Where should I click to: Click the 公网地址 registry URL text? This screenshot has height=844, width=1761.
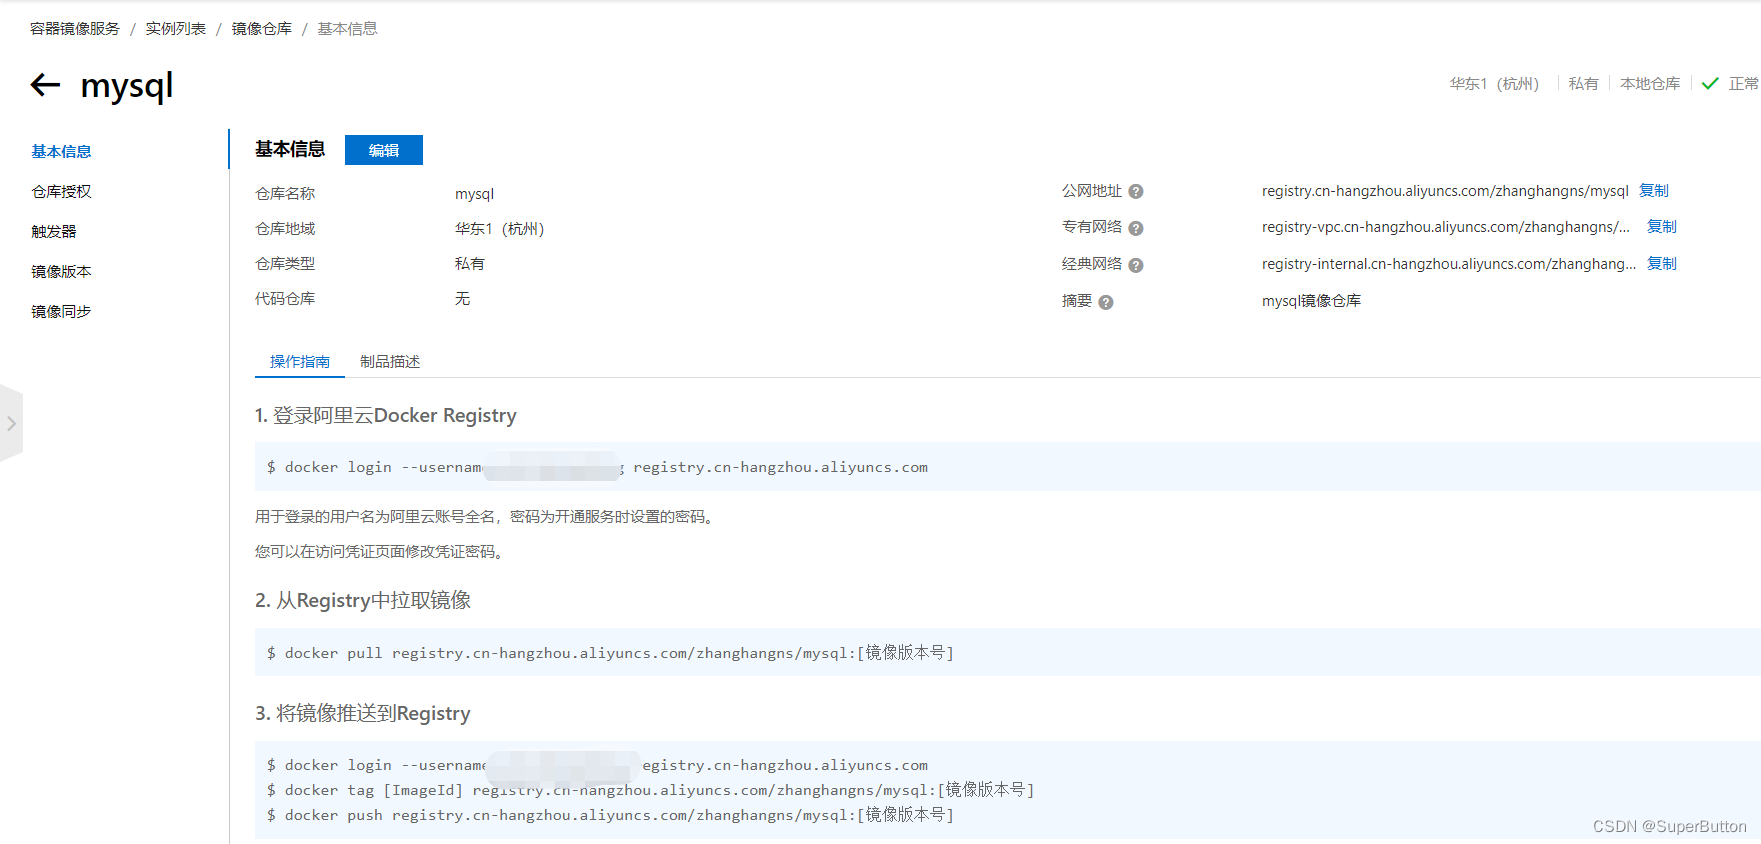click(1445, 191)
